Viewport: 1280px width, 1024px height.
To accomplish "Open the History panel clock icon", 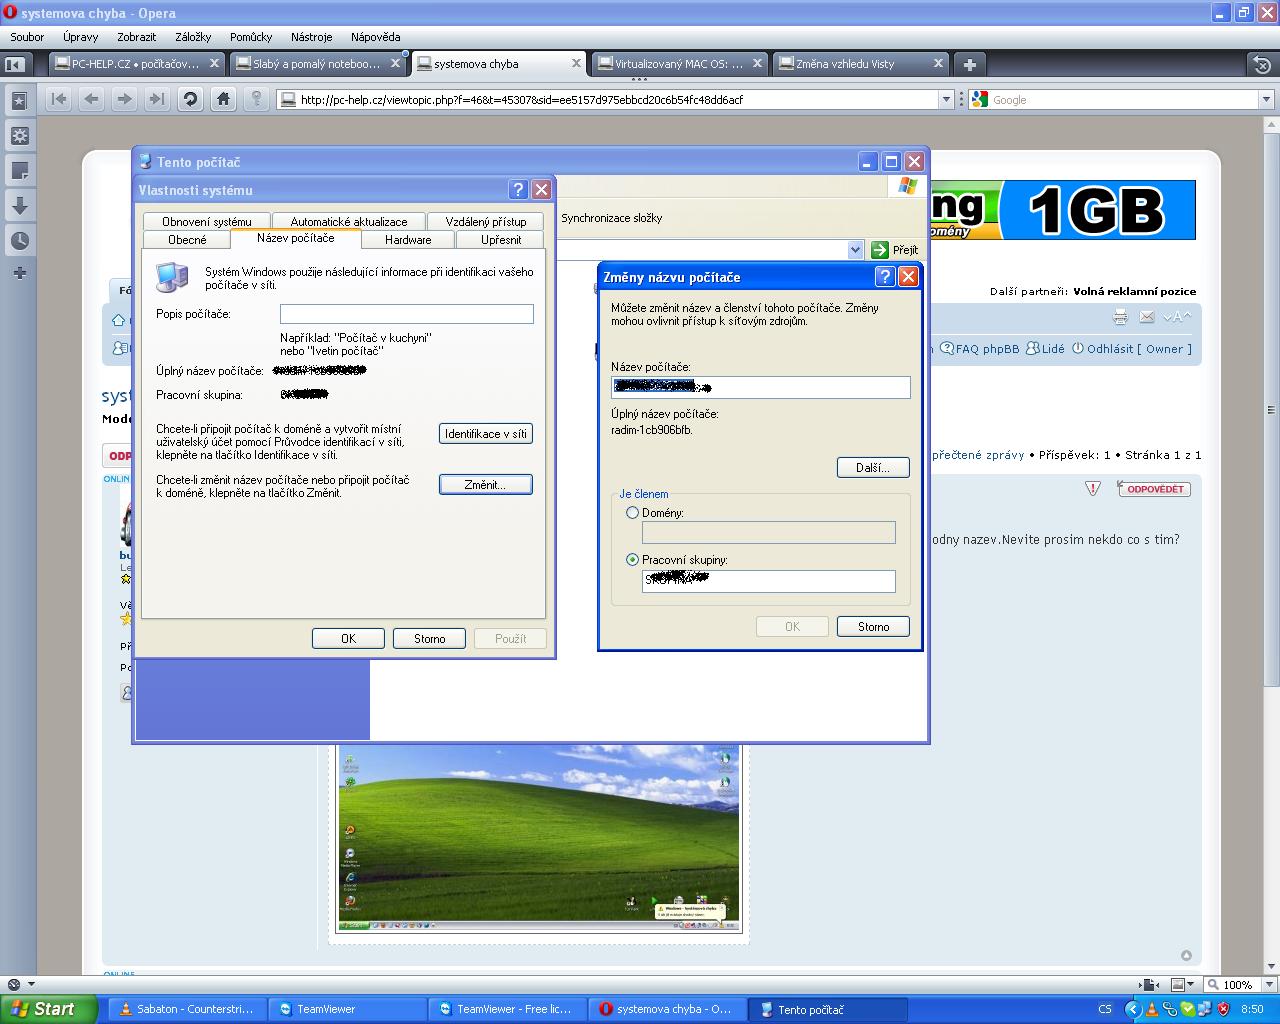I will pos(19,241).
